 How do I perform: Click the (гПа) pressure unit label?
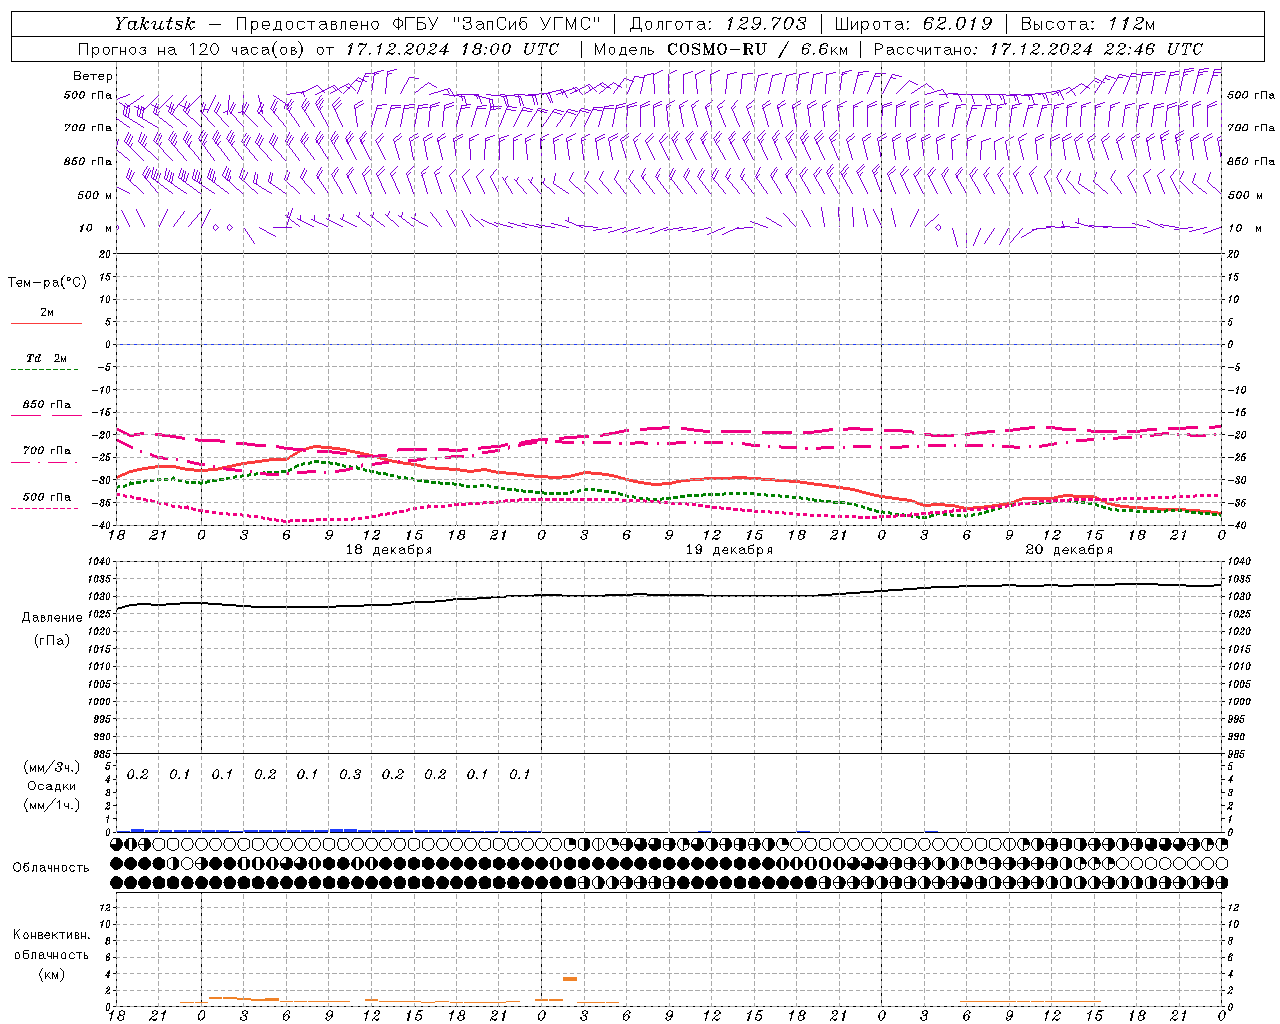coord(52,640)
